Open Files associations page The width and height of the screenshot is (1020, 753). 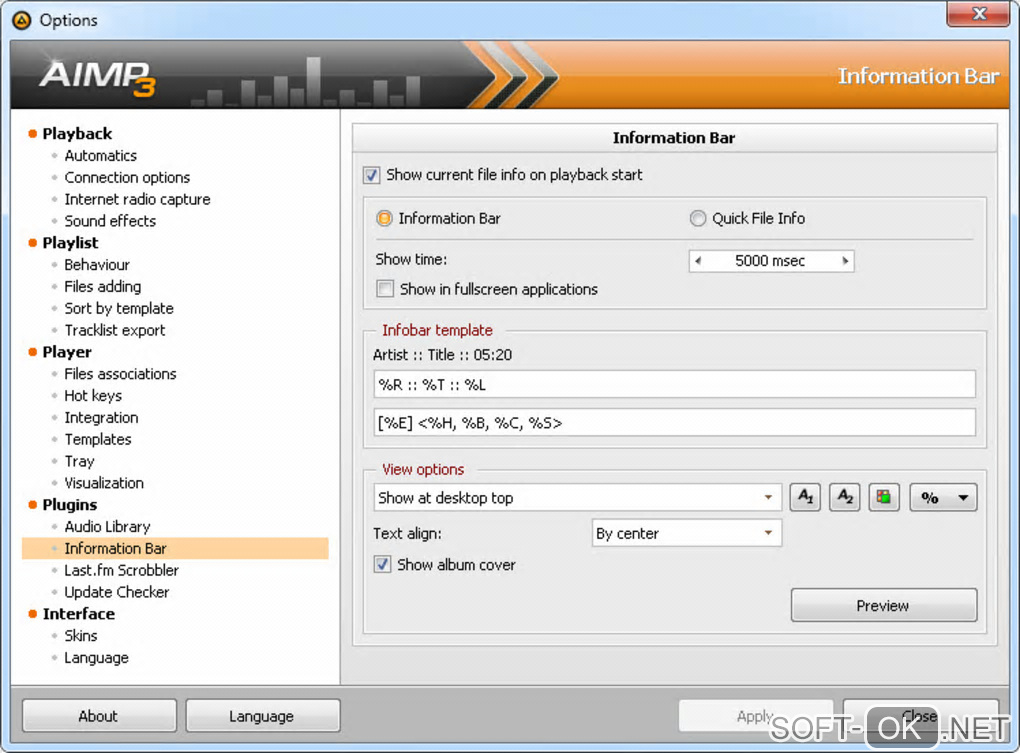coord(120,374)
